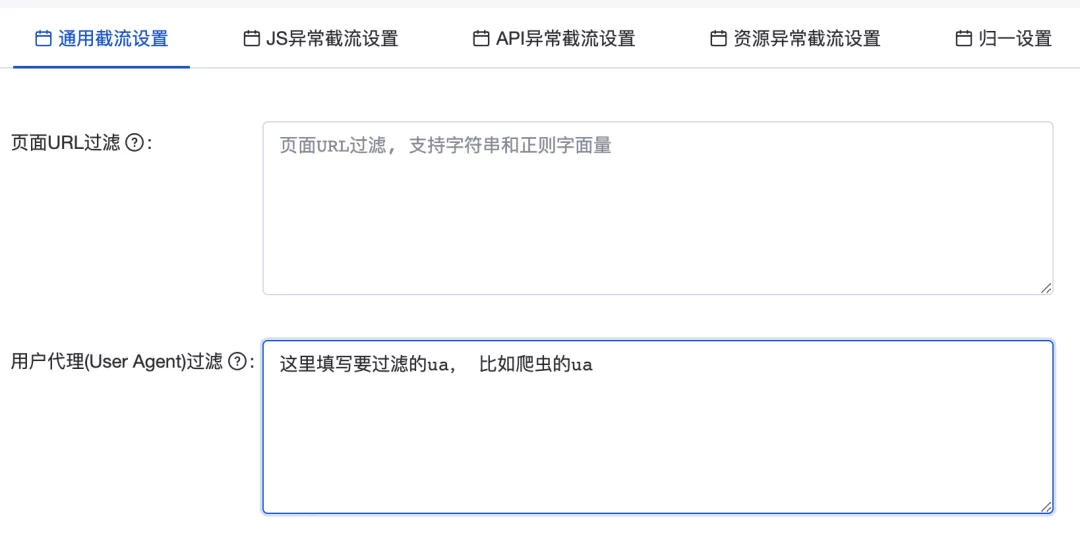
Task: Select the 资源异常截流设置 tab
Action: click(796, 39)
